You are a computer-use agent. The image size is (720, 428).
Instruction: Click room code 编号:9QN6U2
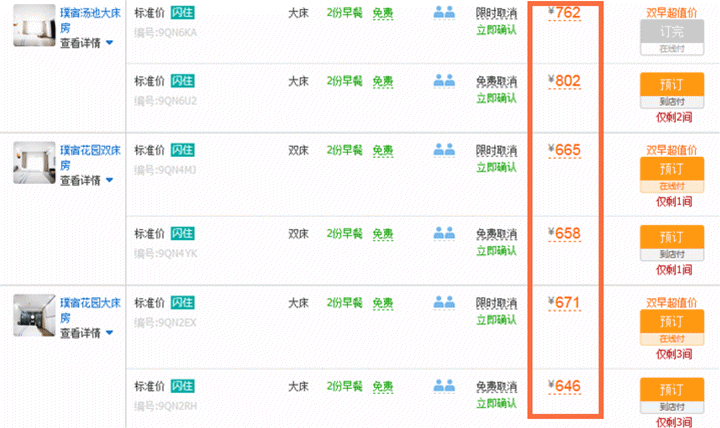tap(165, 101)
